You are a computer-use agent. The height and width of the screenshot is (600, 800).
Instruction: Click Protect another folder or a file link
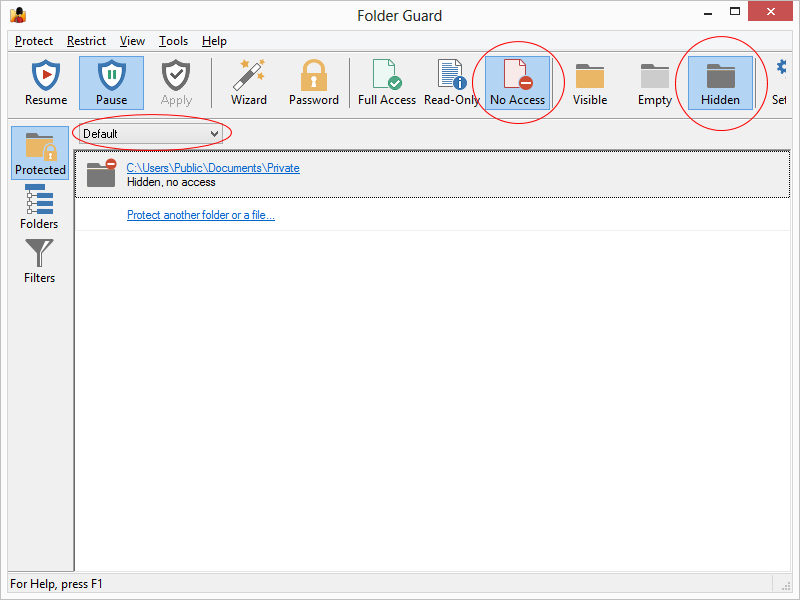tap(200, 215)
